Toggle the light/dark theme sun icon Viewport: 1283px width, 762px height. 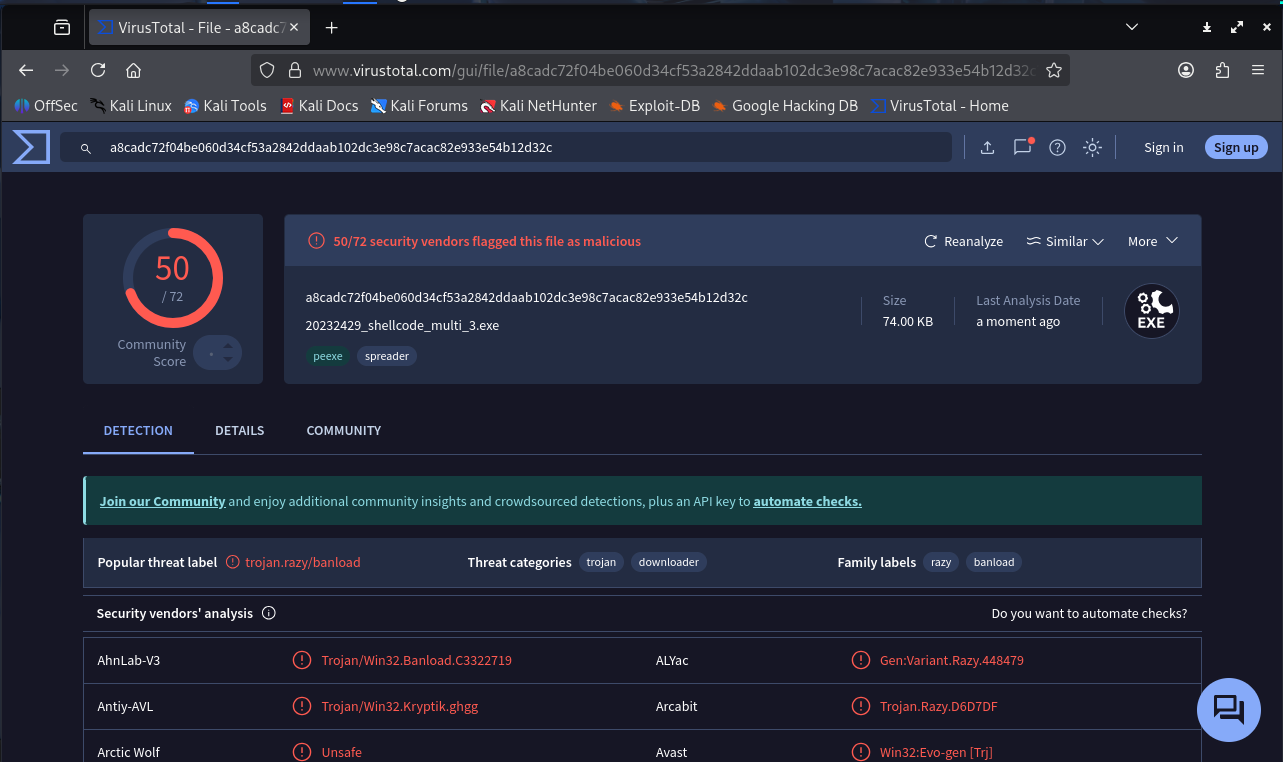tap(1092, 147)
